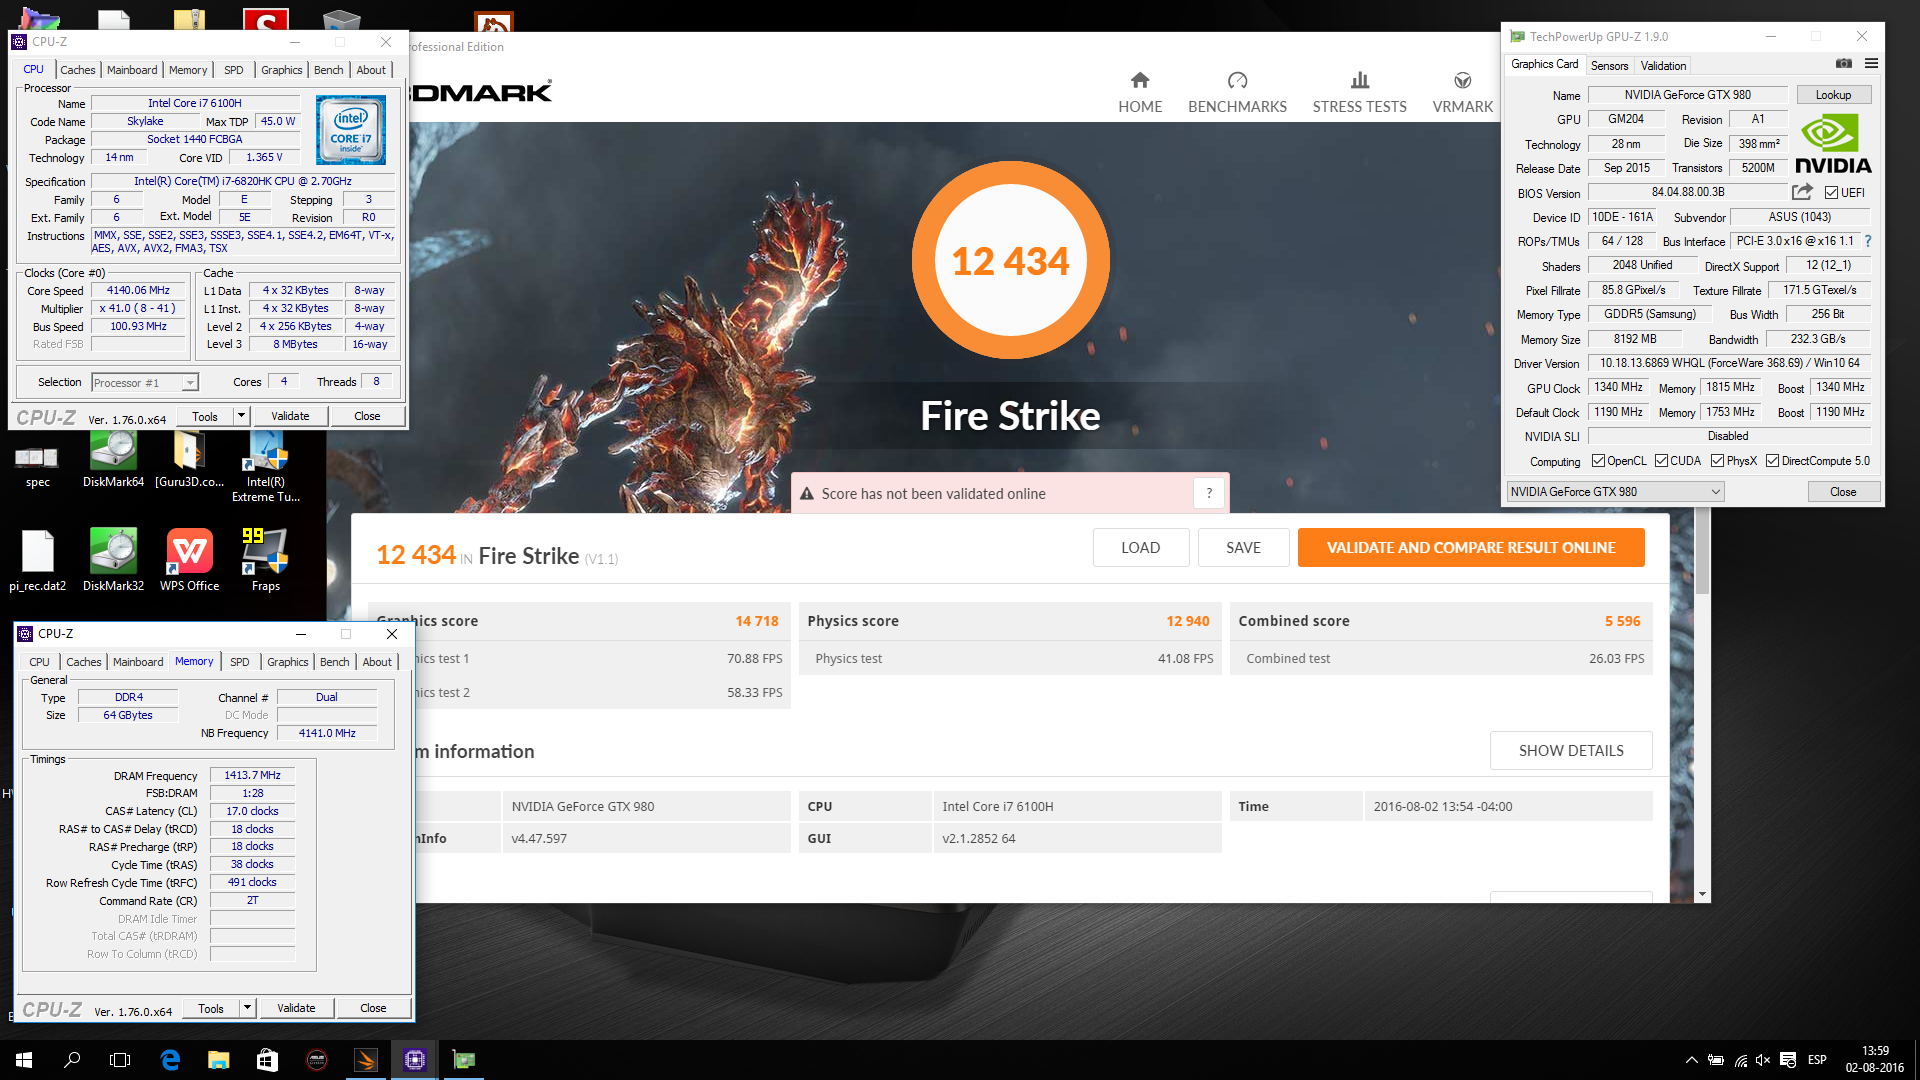Click BIOS export share icon in GPU-Z

(1802, 192)
